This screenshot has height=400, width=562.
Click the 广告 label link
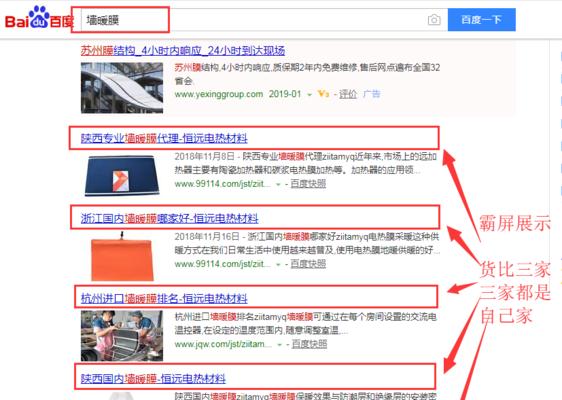[x=372, y=94]
